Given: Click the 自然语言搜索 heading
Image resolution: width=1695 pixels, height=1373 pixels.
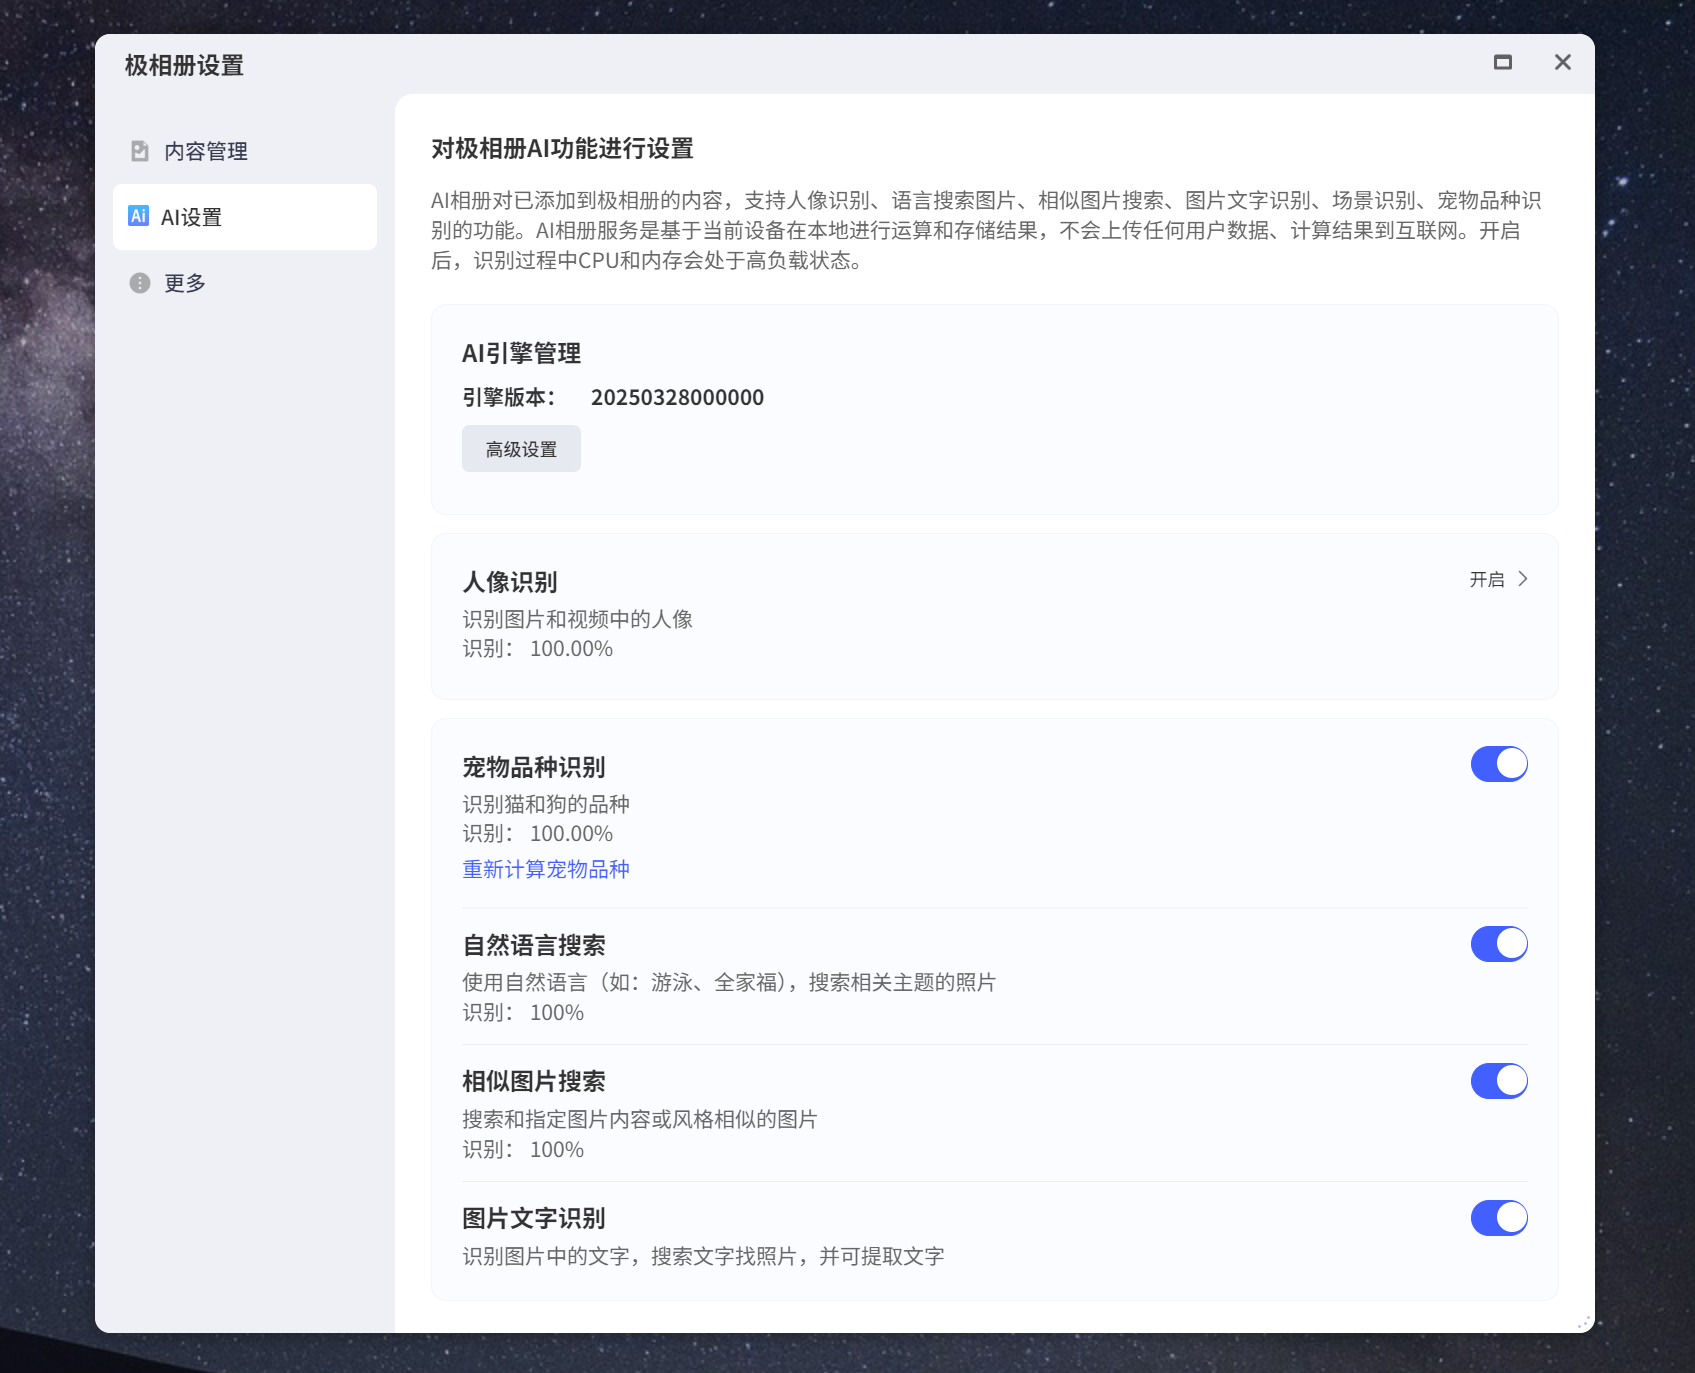Looking at the screenshot, I should 534,945.
